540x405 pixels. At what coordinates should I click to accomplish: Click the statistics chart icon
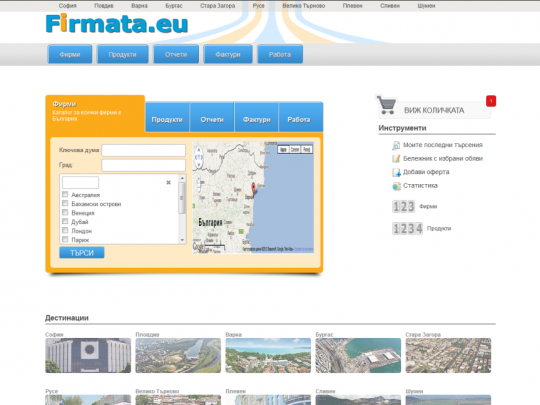396,186
